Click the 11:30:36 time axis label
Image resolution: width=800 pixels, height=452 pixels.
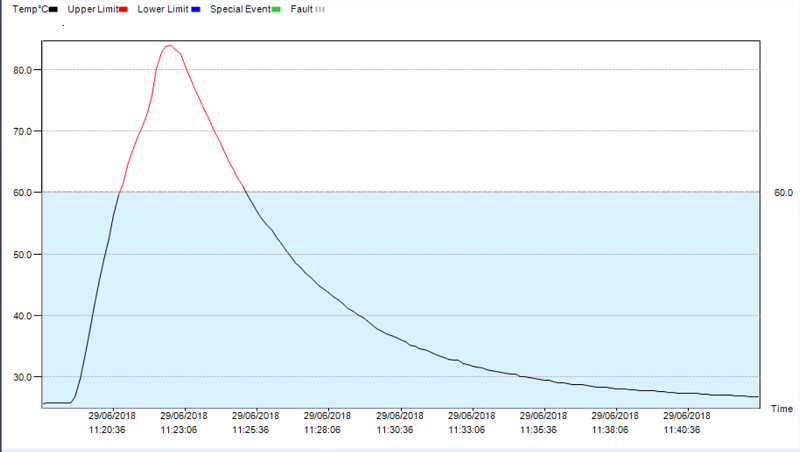(x=395, y=430)
